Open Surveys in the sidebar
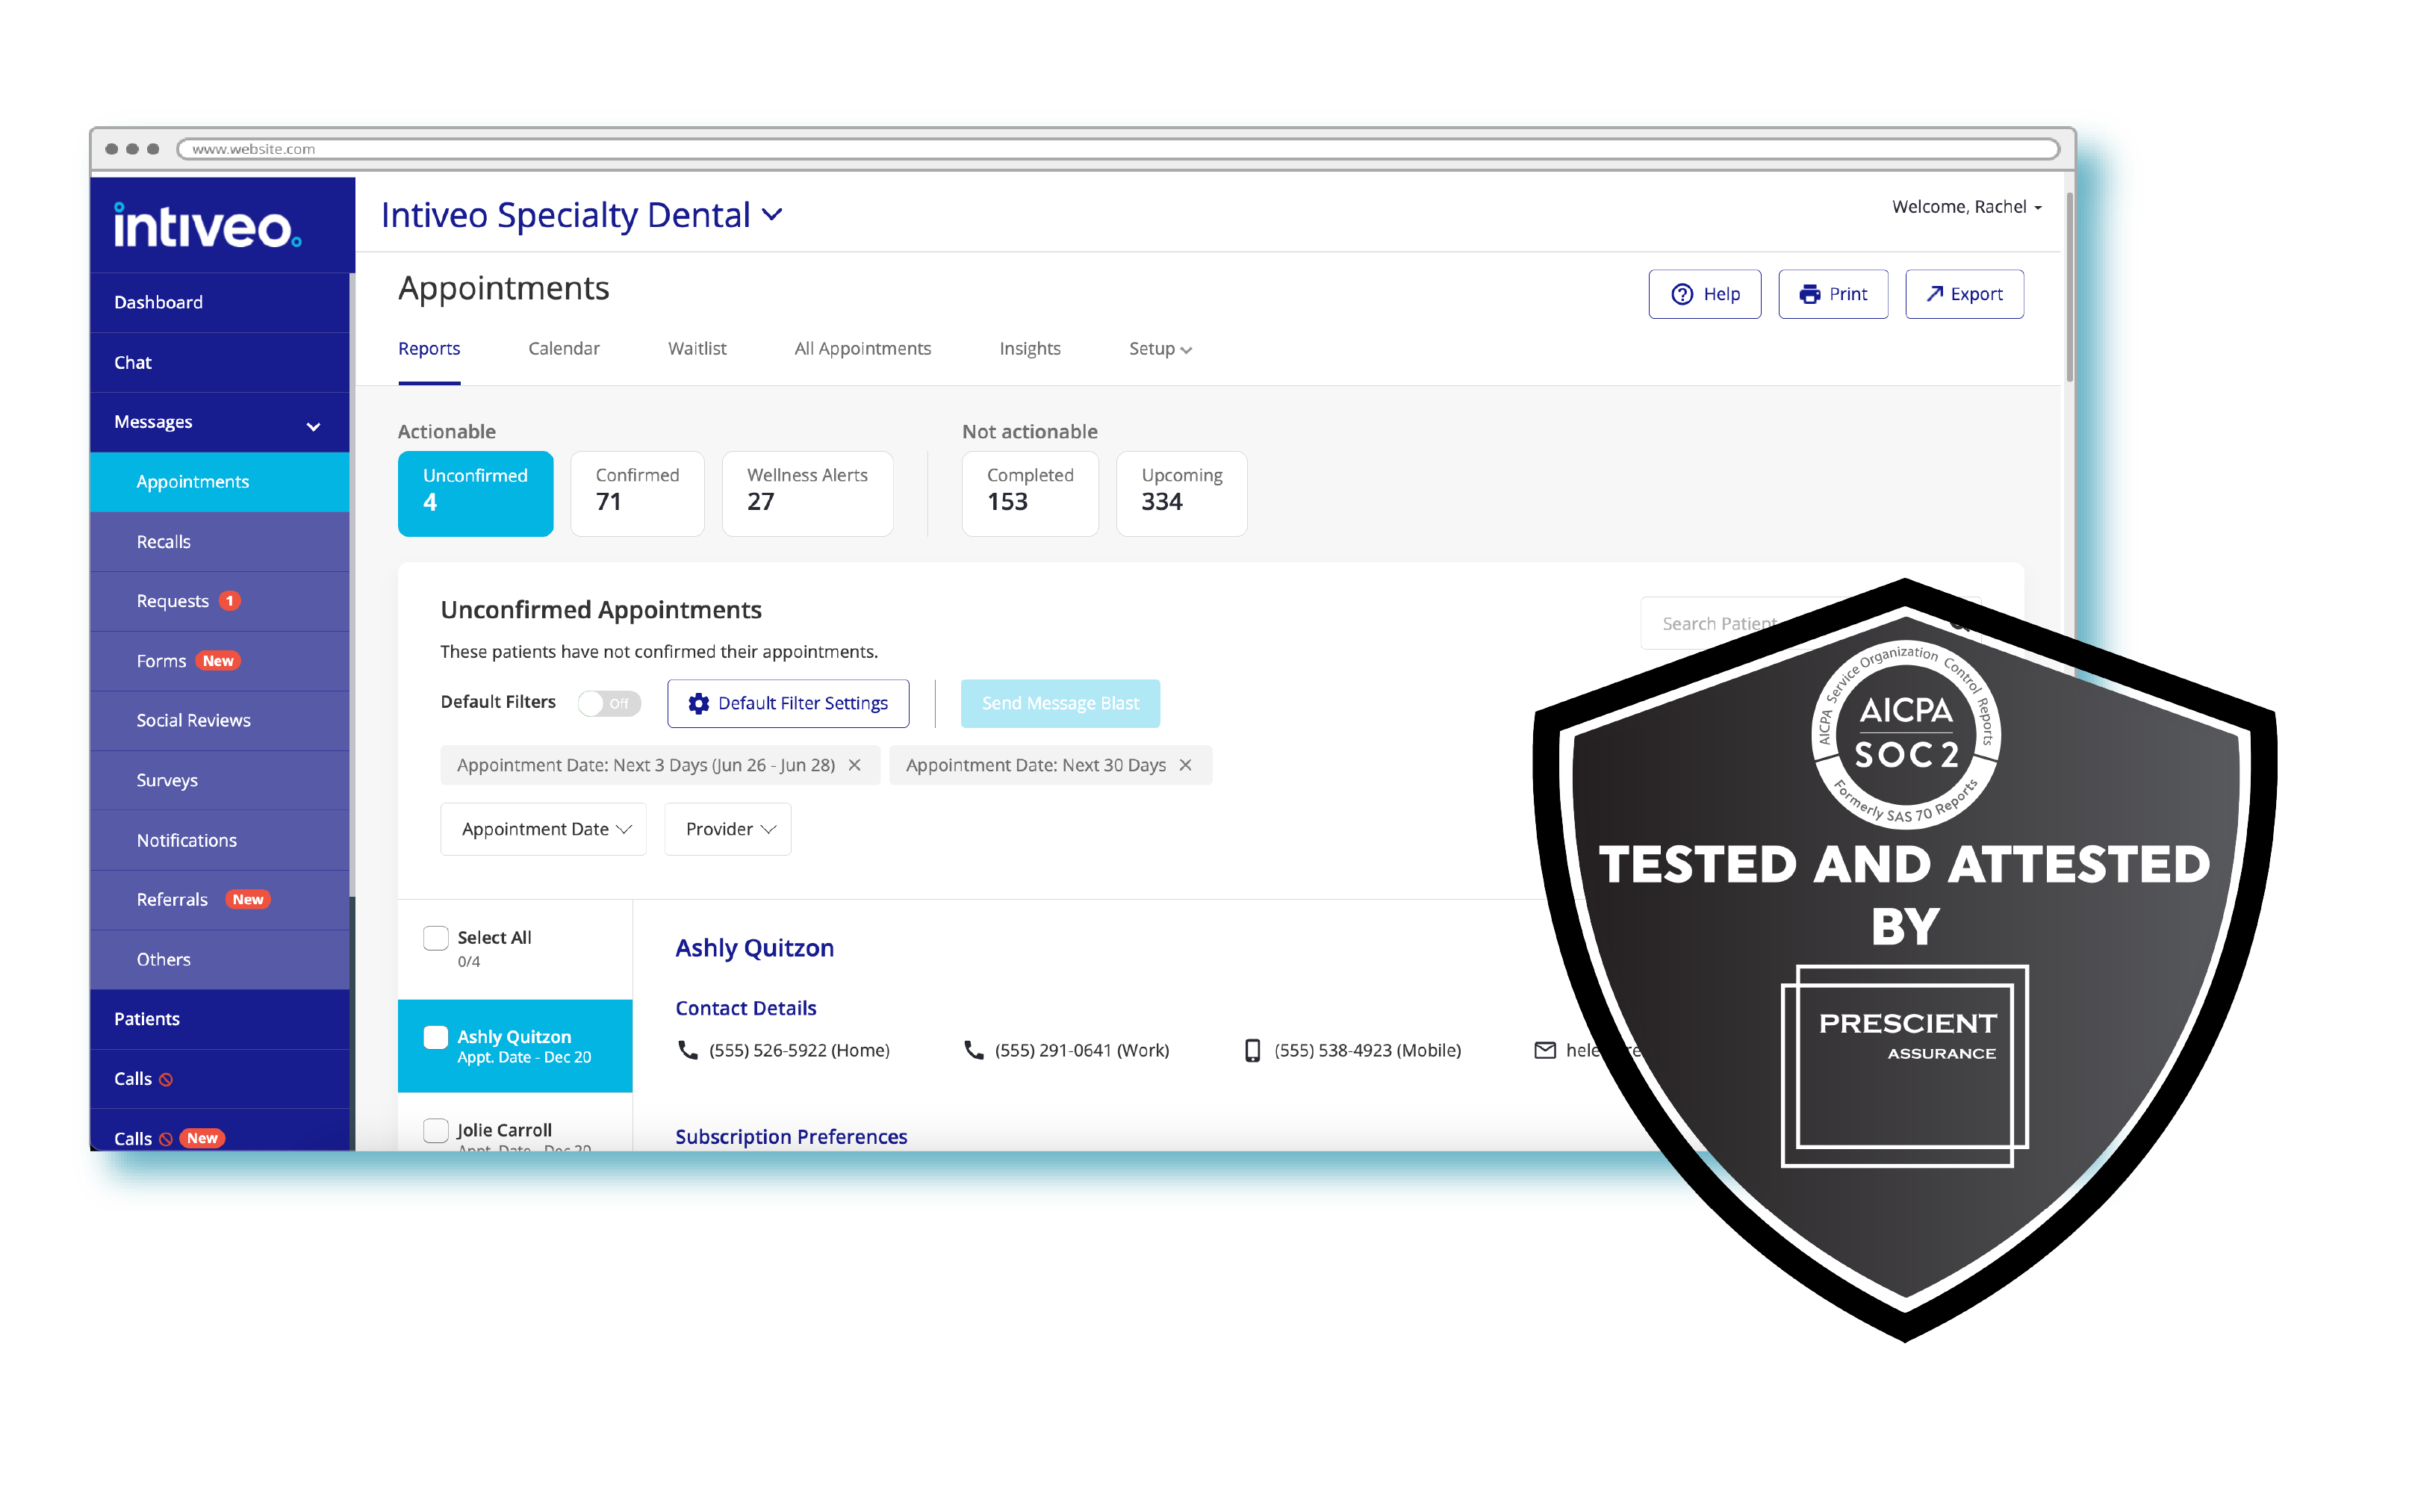Viewport: 2418px width, 1512px height. point(219,780)
